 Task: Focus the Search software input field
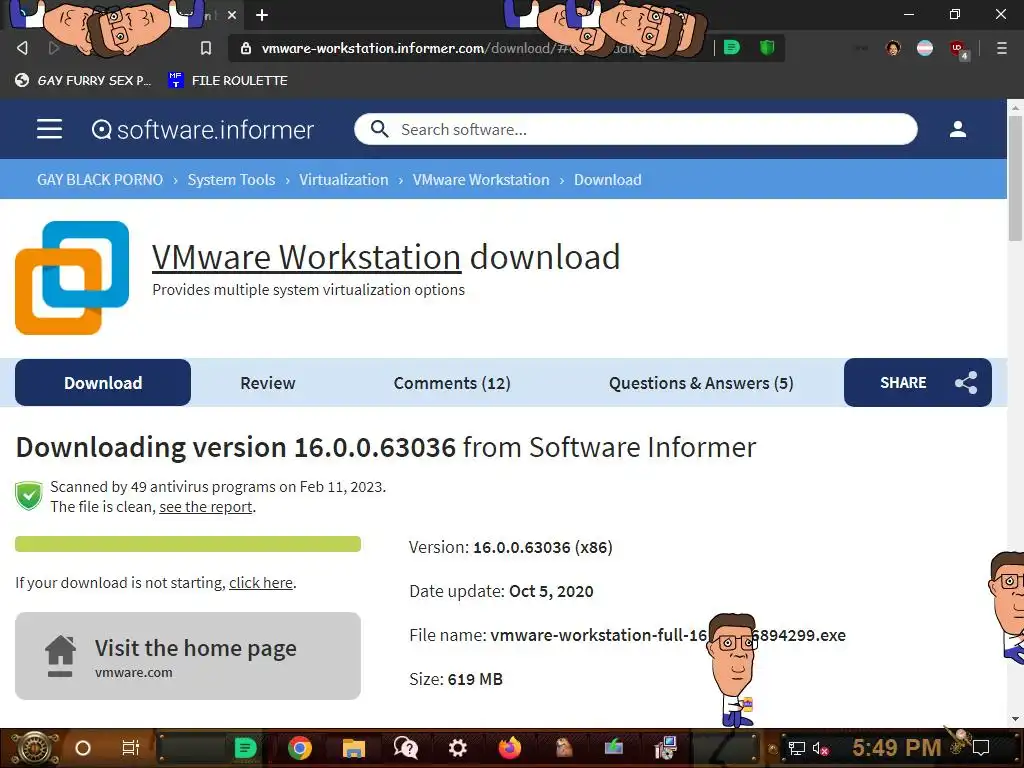click(635, 129)
